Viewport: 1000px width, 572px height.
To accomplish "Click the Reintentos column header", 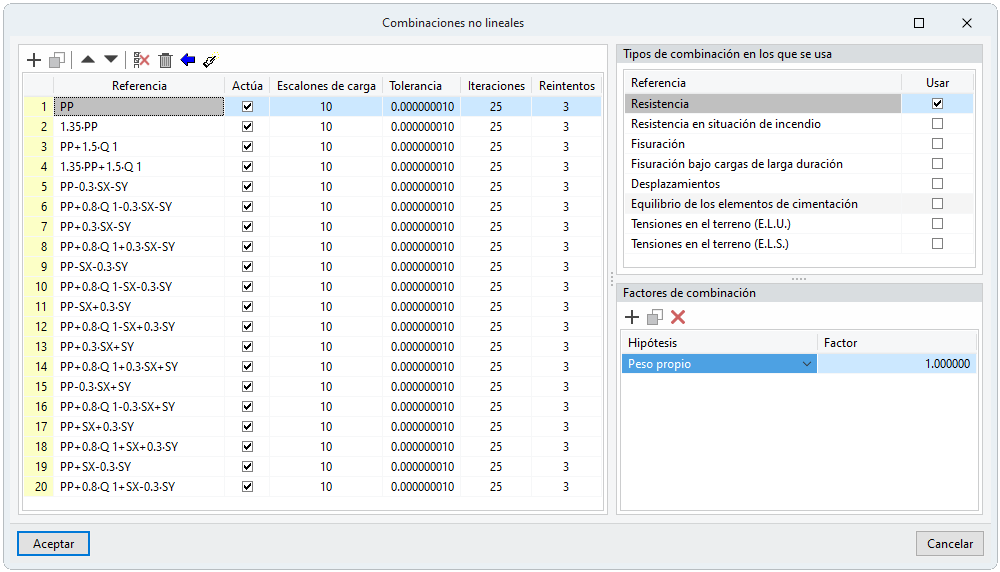I will click(566, 85).
